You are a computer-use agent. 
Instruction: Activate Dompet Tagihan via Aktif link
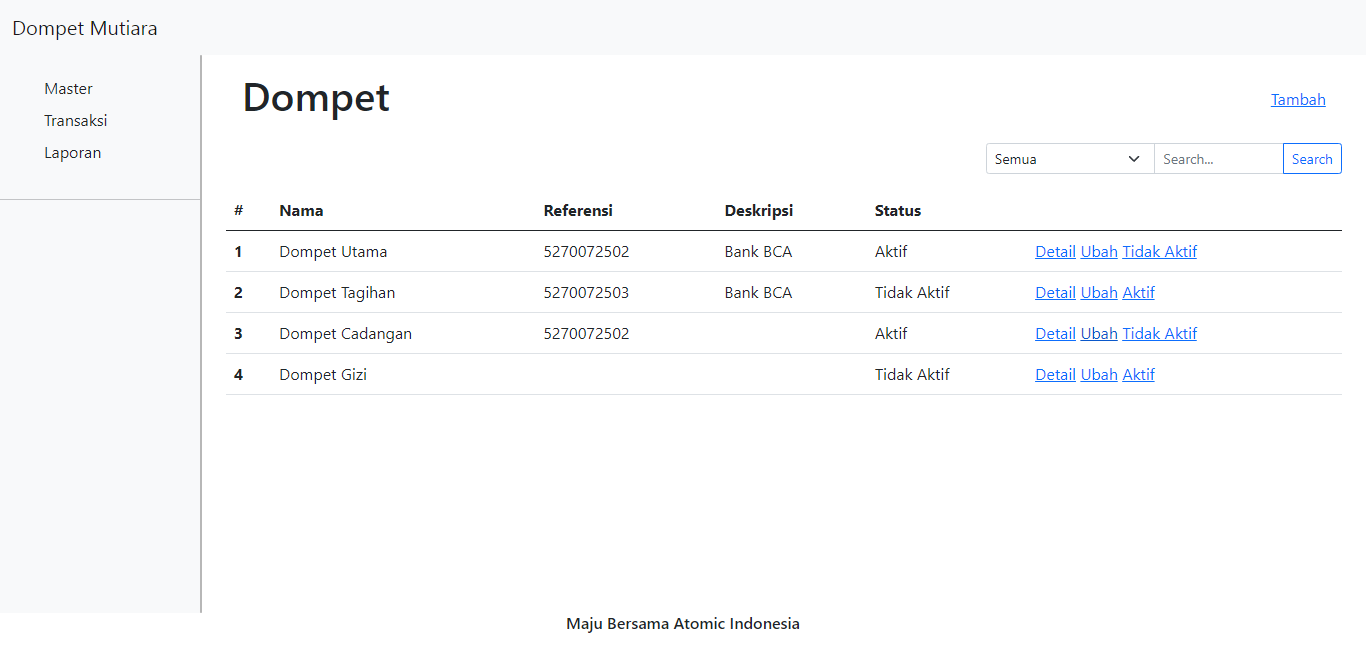pos(1138,292)
